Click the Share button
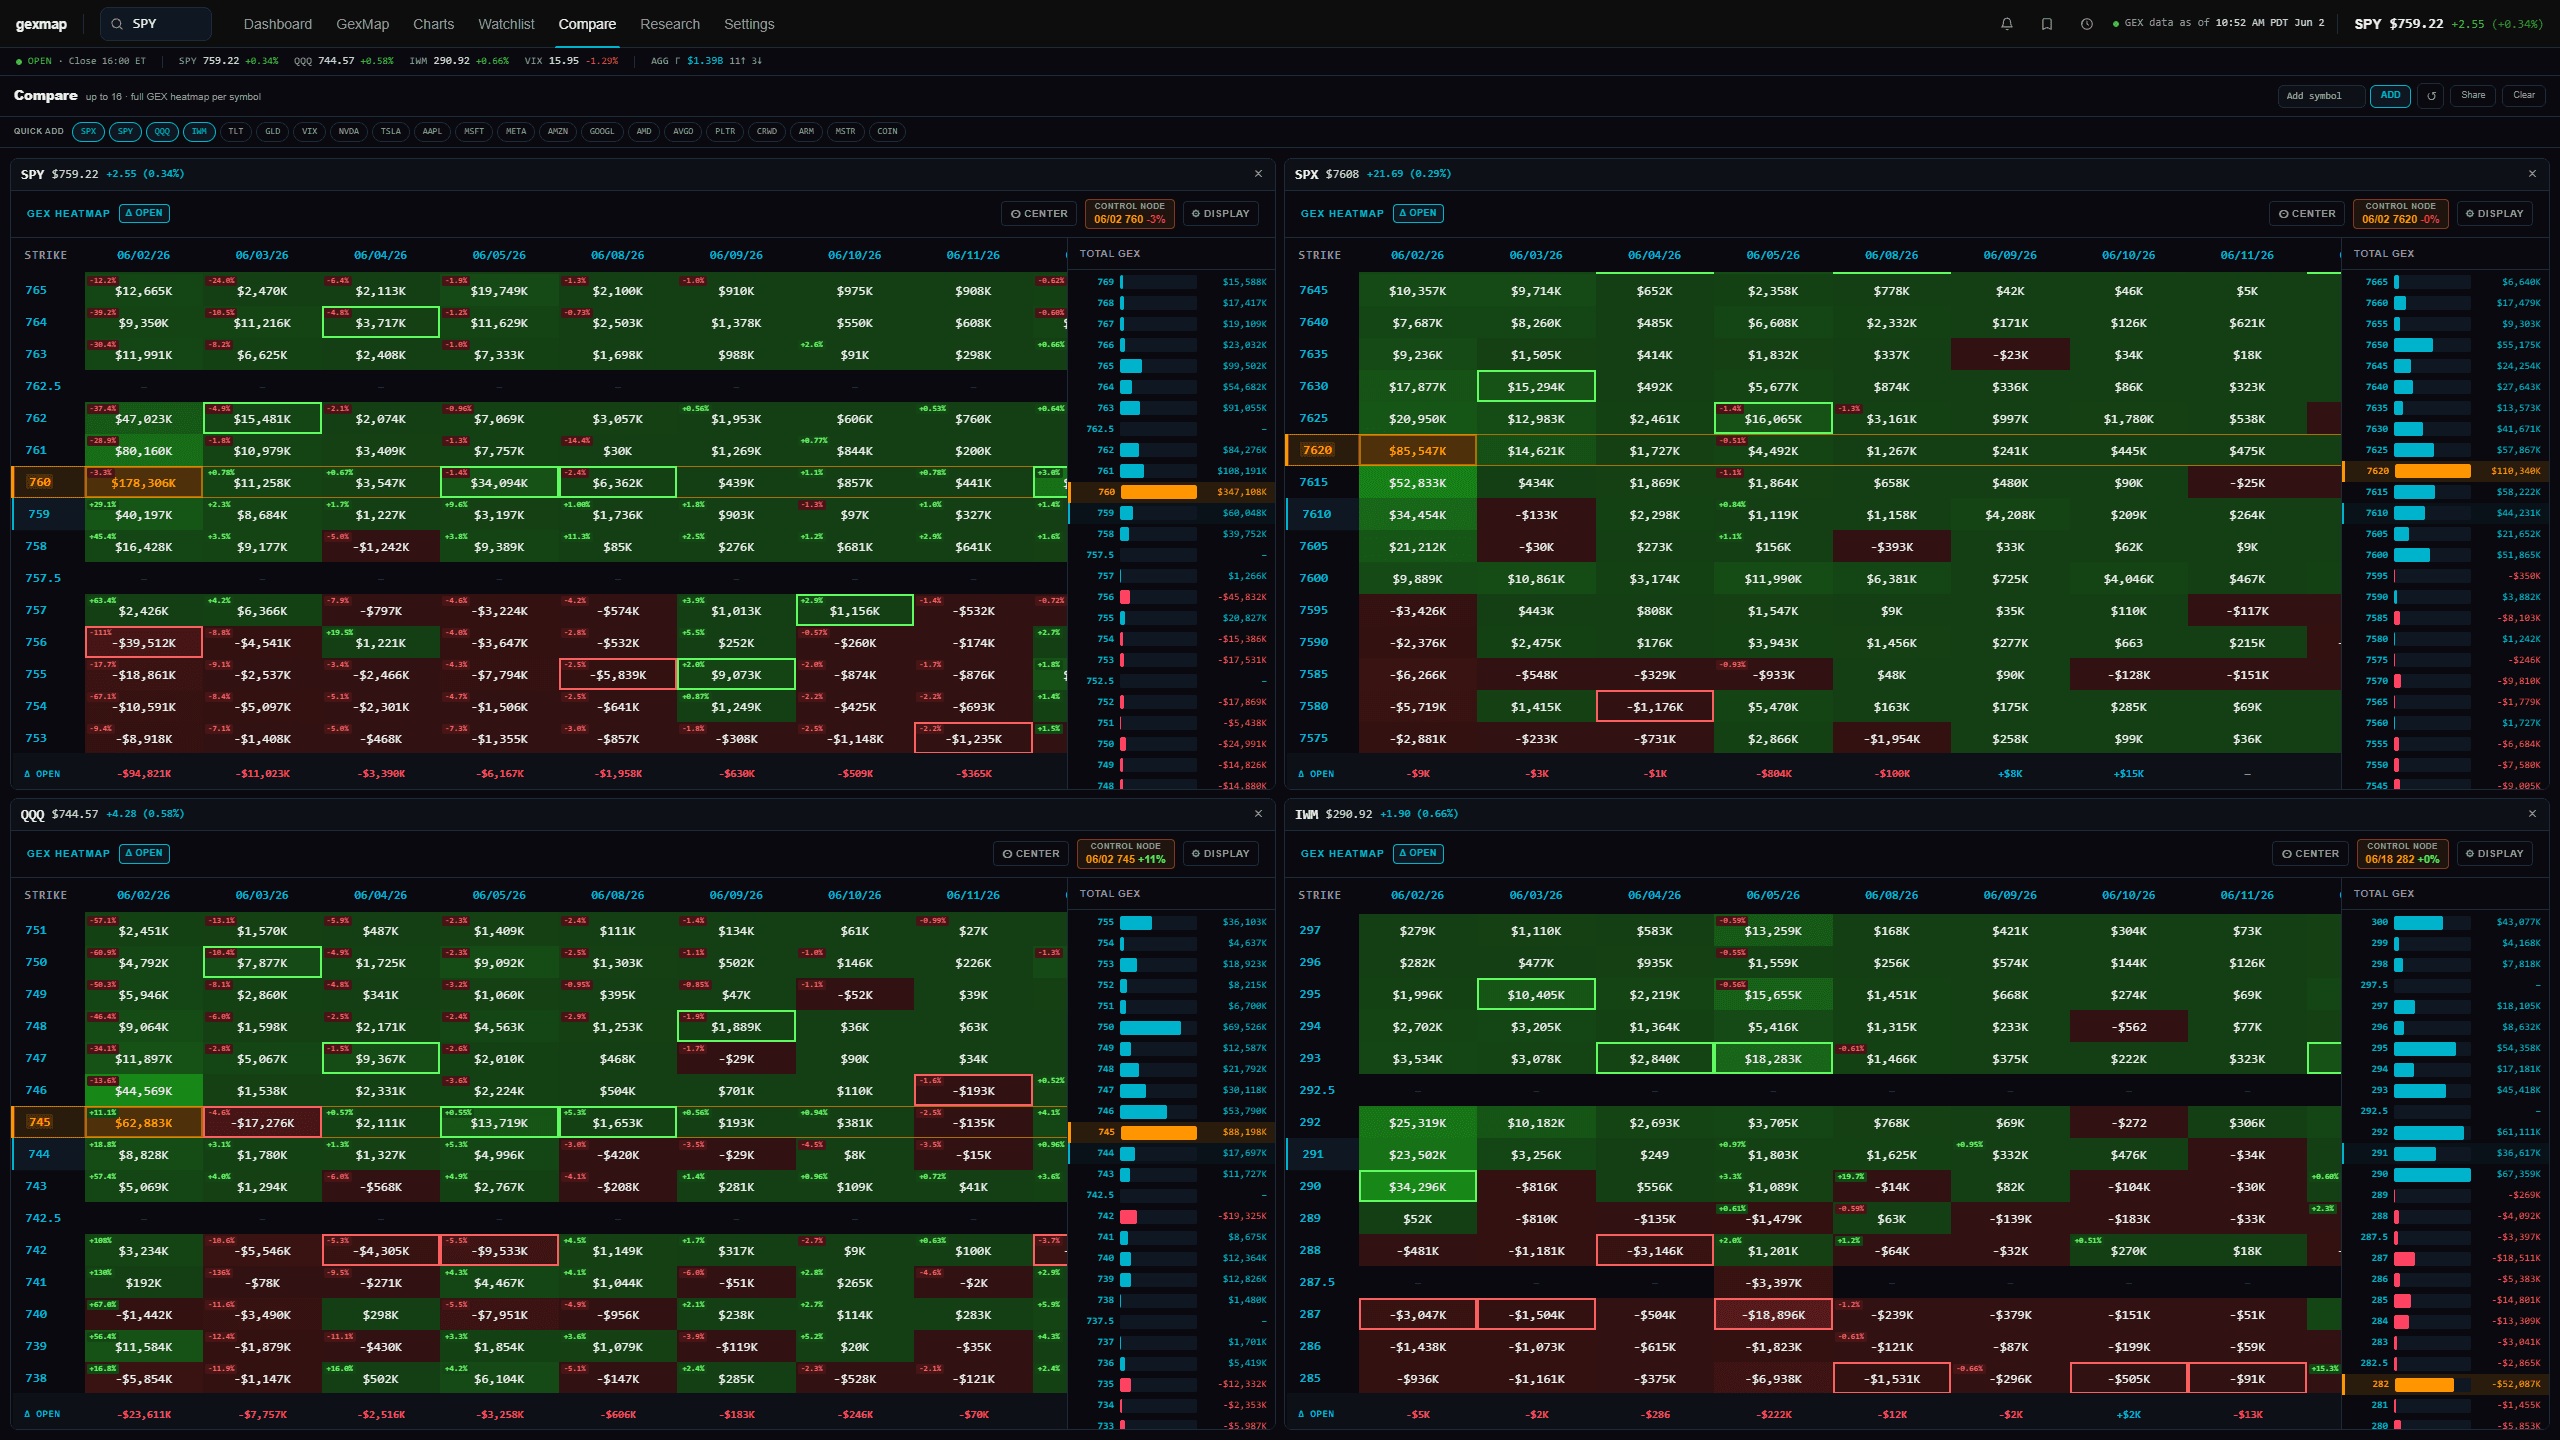This screenshot has height=1440, width=2560. [x=2473, y=96]
